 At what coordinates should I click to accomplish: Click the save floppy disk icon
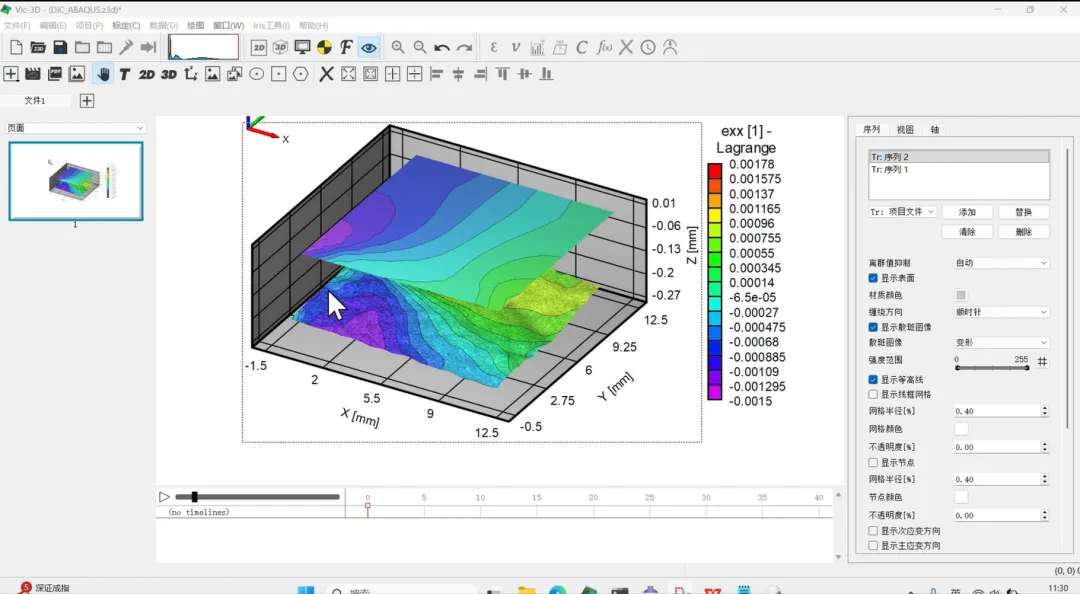(x=60, y=47)
